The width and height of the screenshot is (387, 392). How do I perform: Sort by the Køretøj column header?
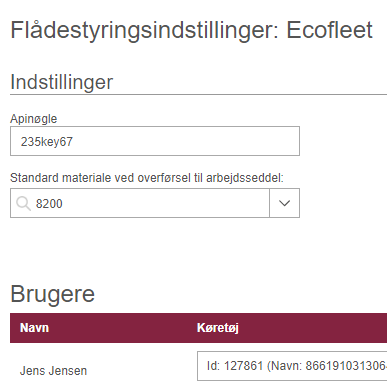(218, 328)
